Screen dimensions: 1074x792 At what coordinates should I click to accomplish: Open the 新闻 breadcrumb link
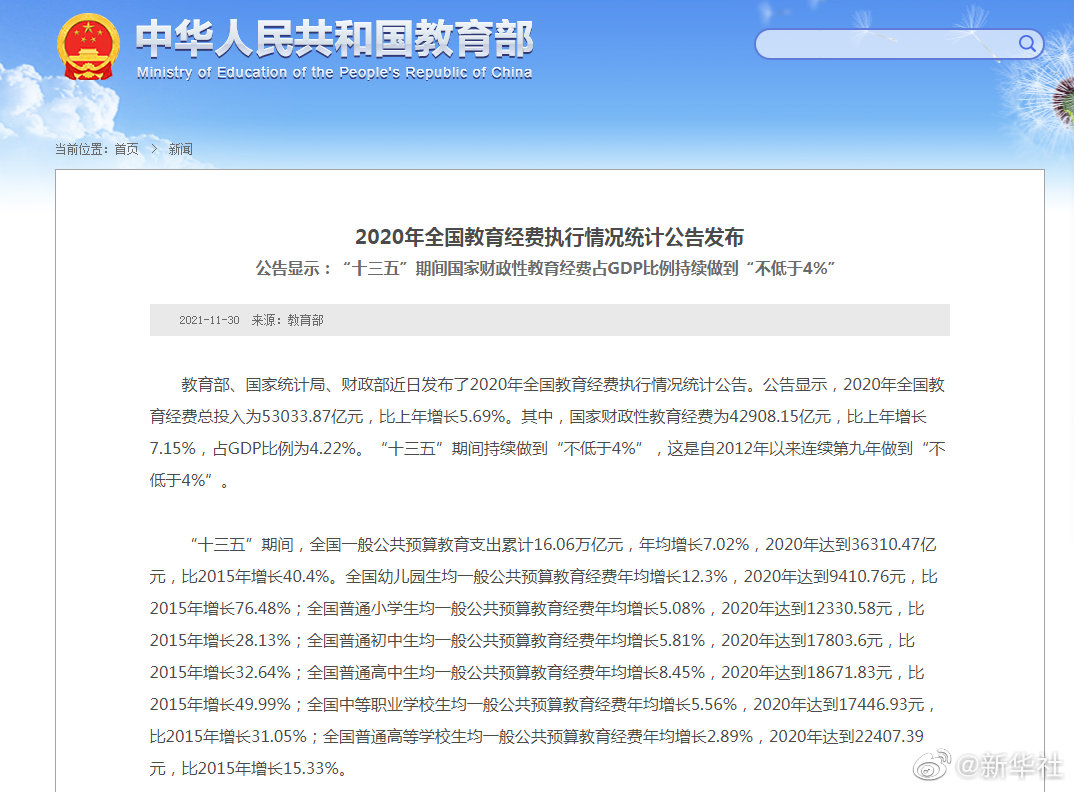(180, 149)
